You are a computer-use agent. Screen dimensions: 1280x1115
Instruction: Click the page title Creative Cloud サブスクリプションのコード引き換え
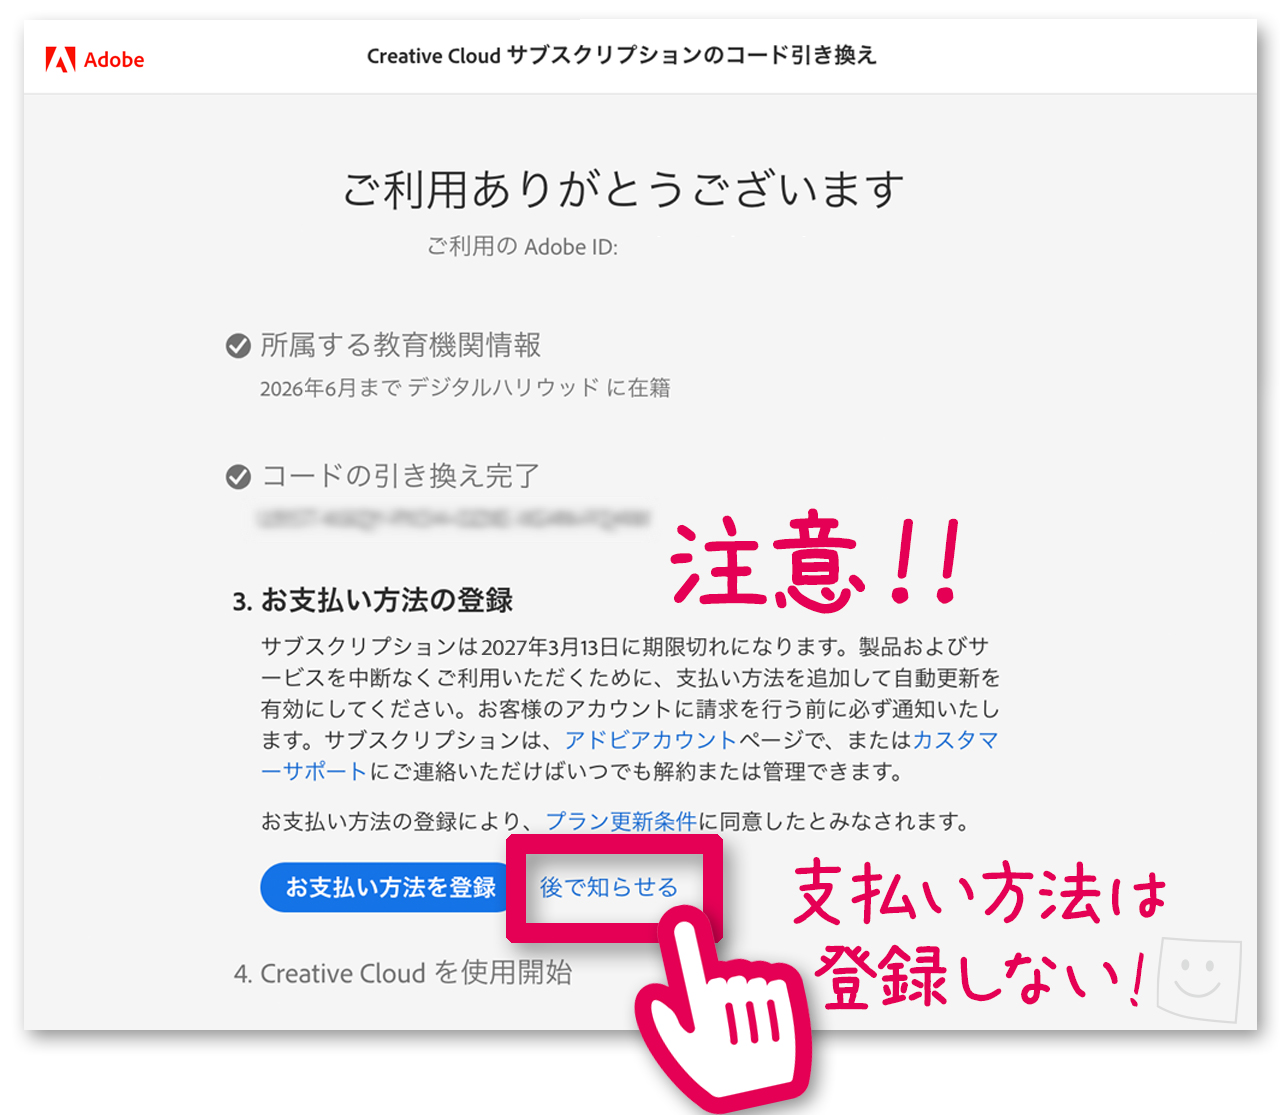(622, 56)
